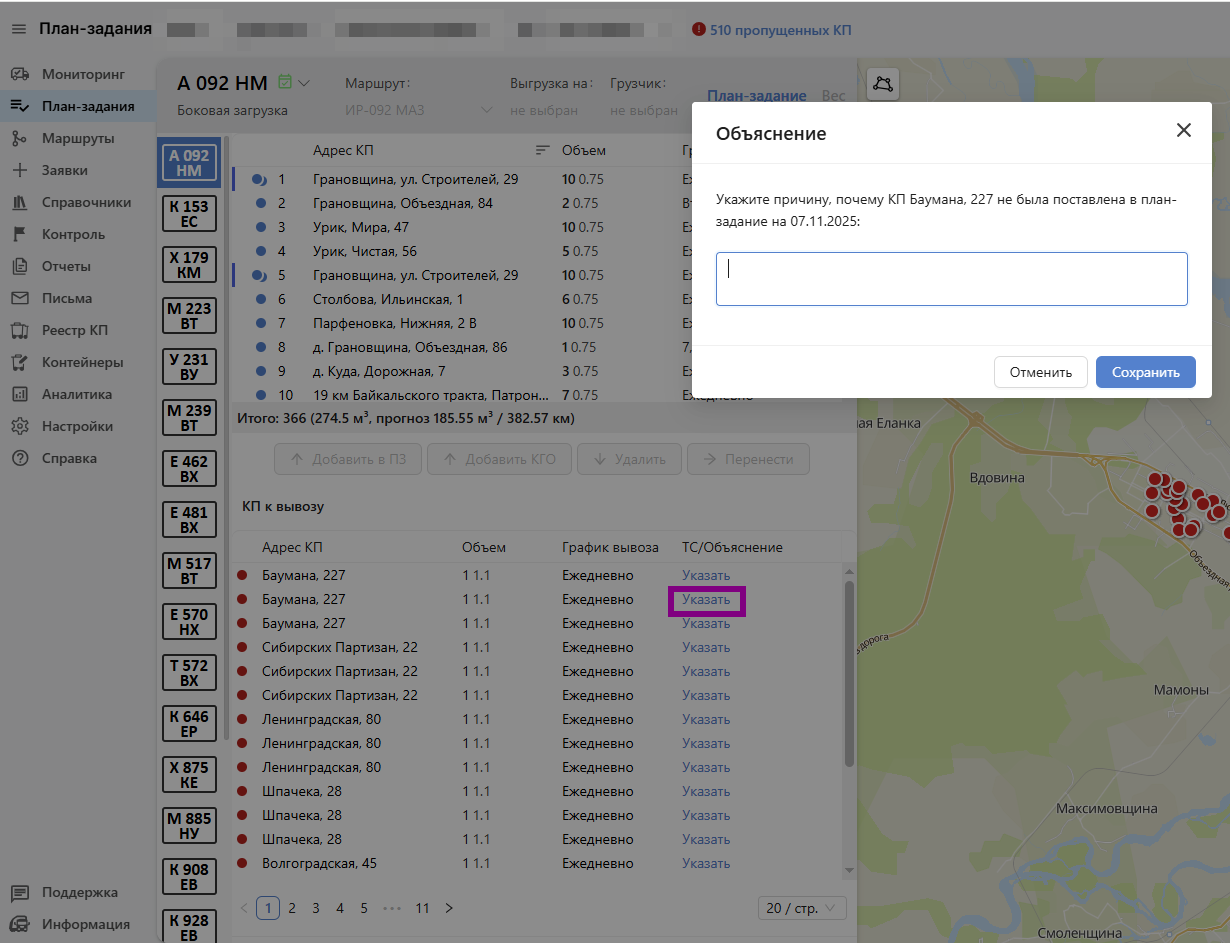Click the sort icon beside Адрес КП
This screenshot has width=1230, height=943.
[542, 150]
